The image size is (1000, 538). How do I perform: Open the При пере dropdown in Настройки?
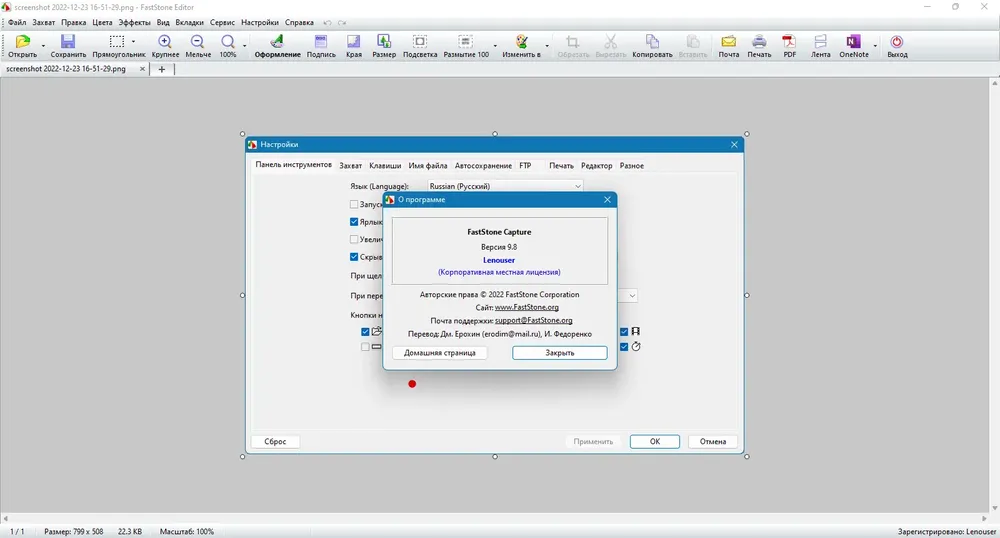[x=631, y=296]
